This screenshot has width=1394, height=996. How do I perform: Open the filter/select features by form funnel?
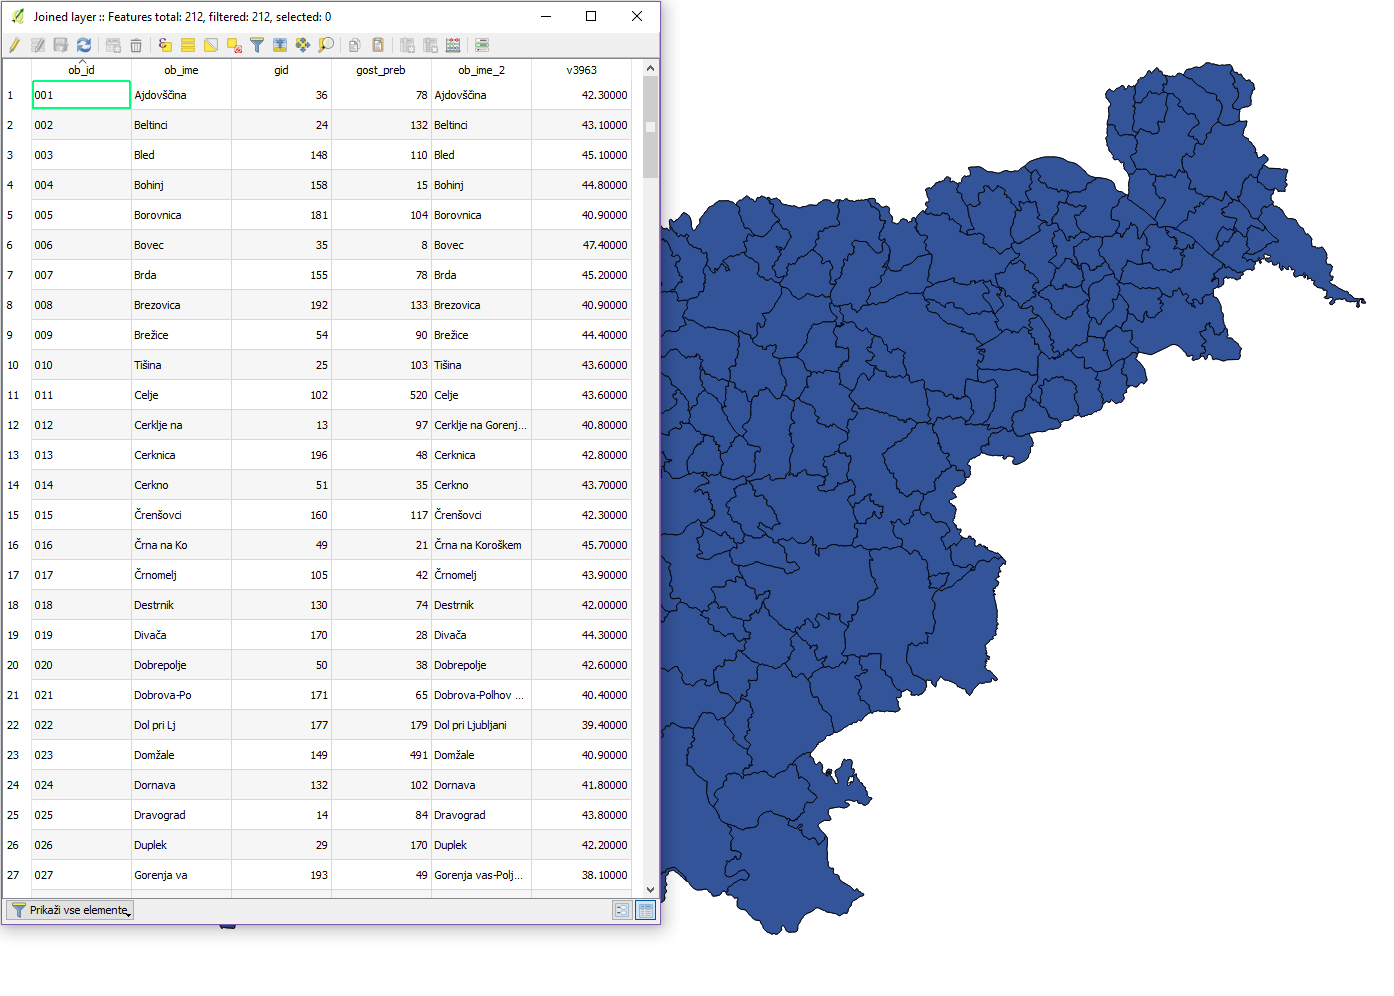257,45
